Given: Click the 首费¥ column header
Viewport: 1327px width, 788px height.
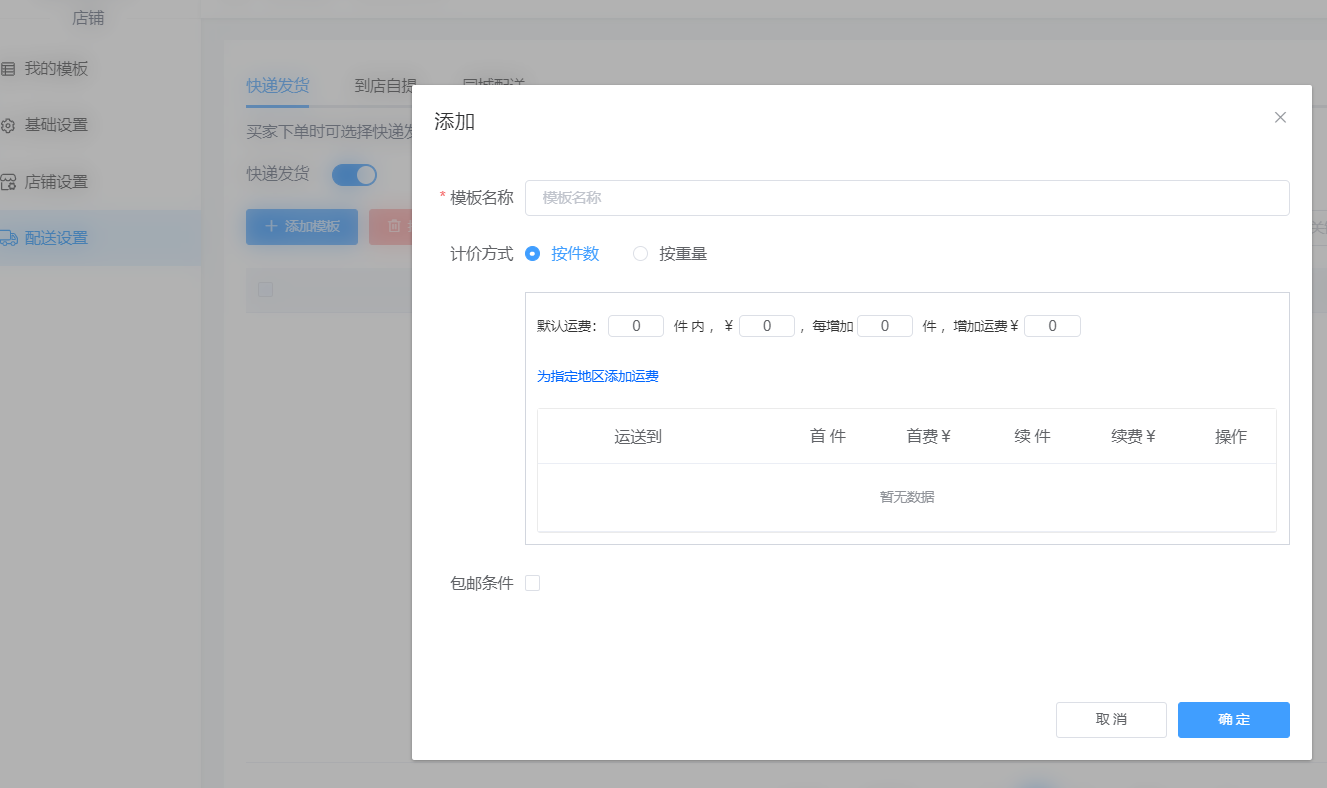Looking at the screenshot, I should [929, 437].
